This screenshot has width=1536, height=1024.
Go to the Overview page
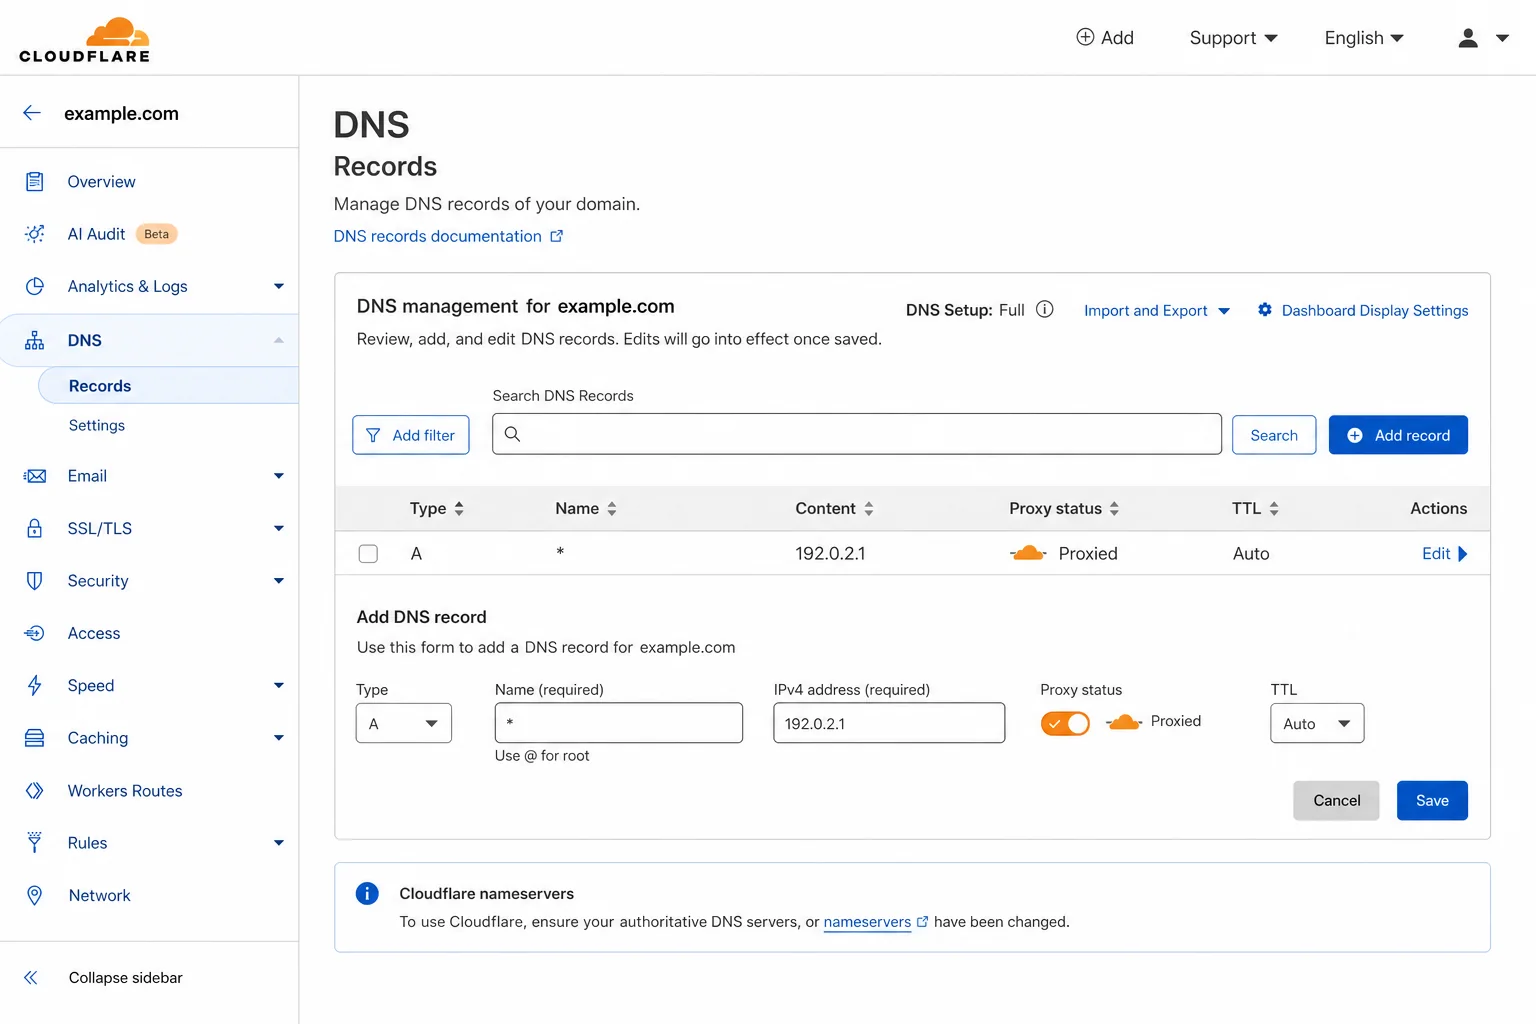(x=101, y=182)
